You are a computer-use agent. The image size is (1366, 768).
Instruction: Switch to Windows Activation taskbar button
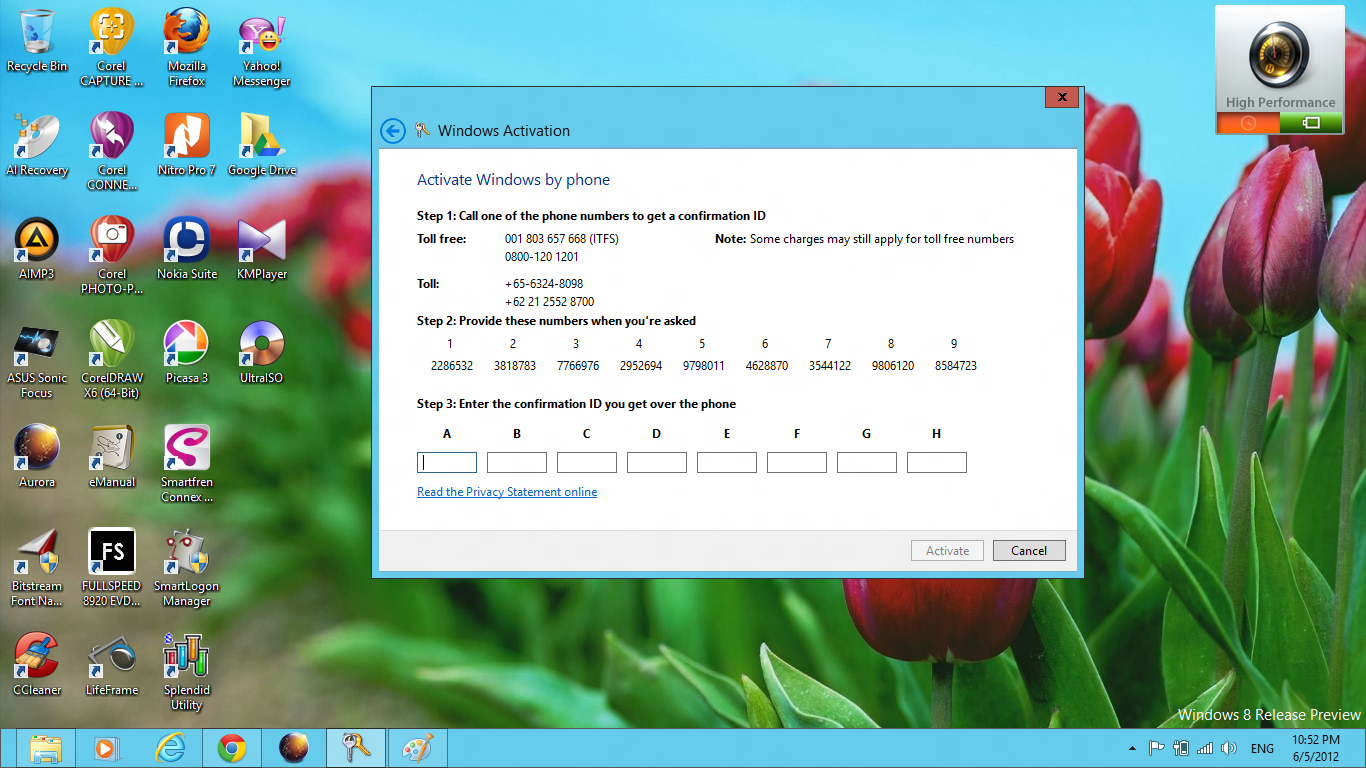point(355,748)
